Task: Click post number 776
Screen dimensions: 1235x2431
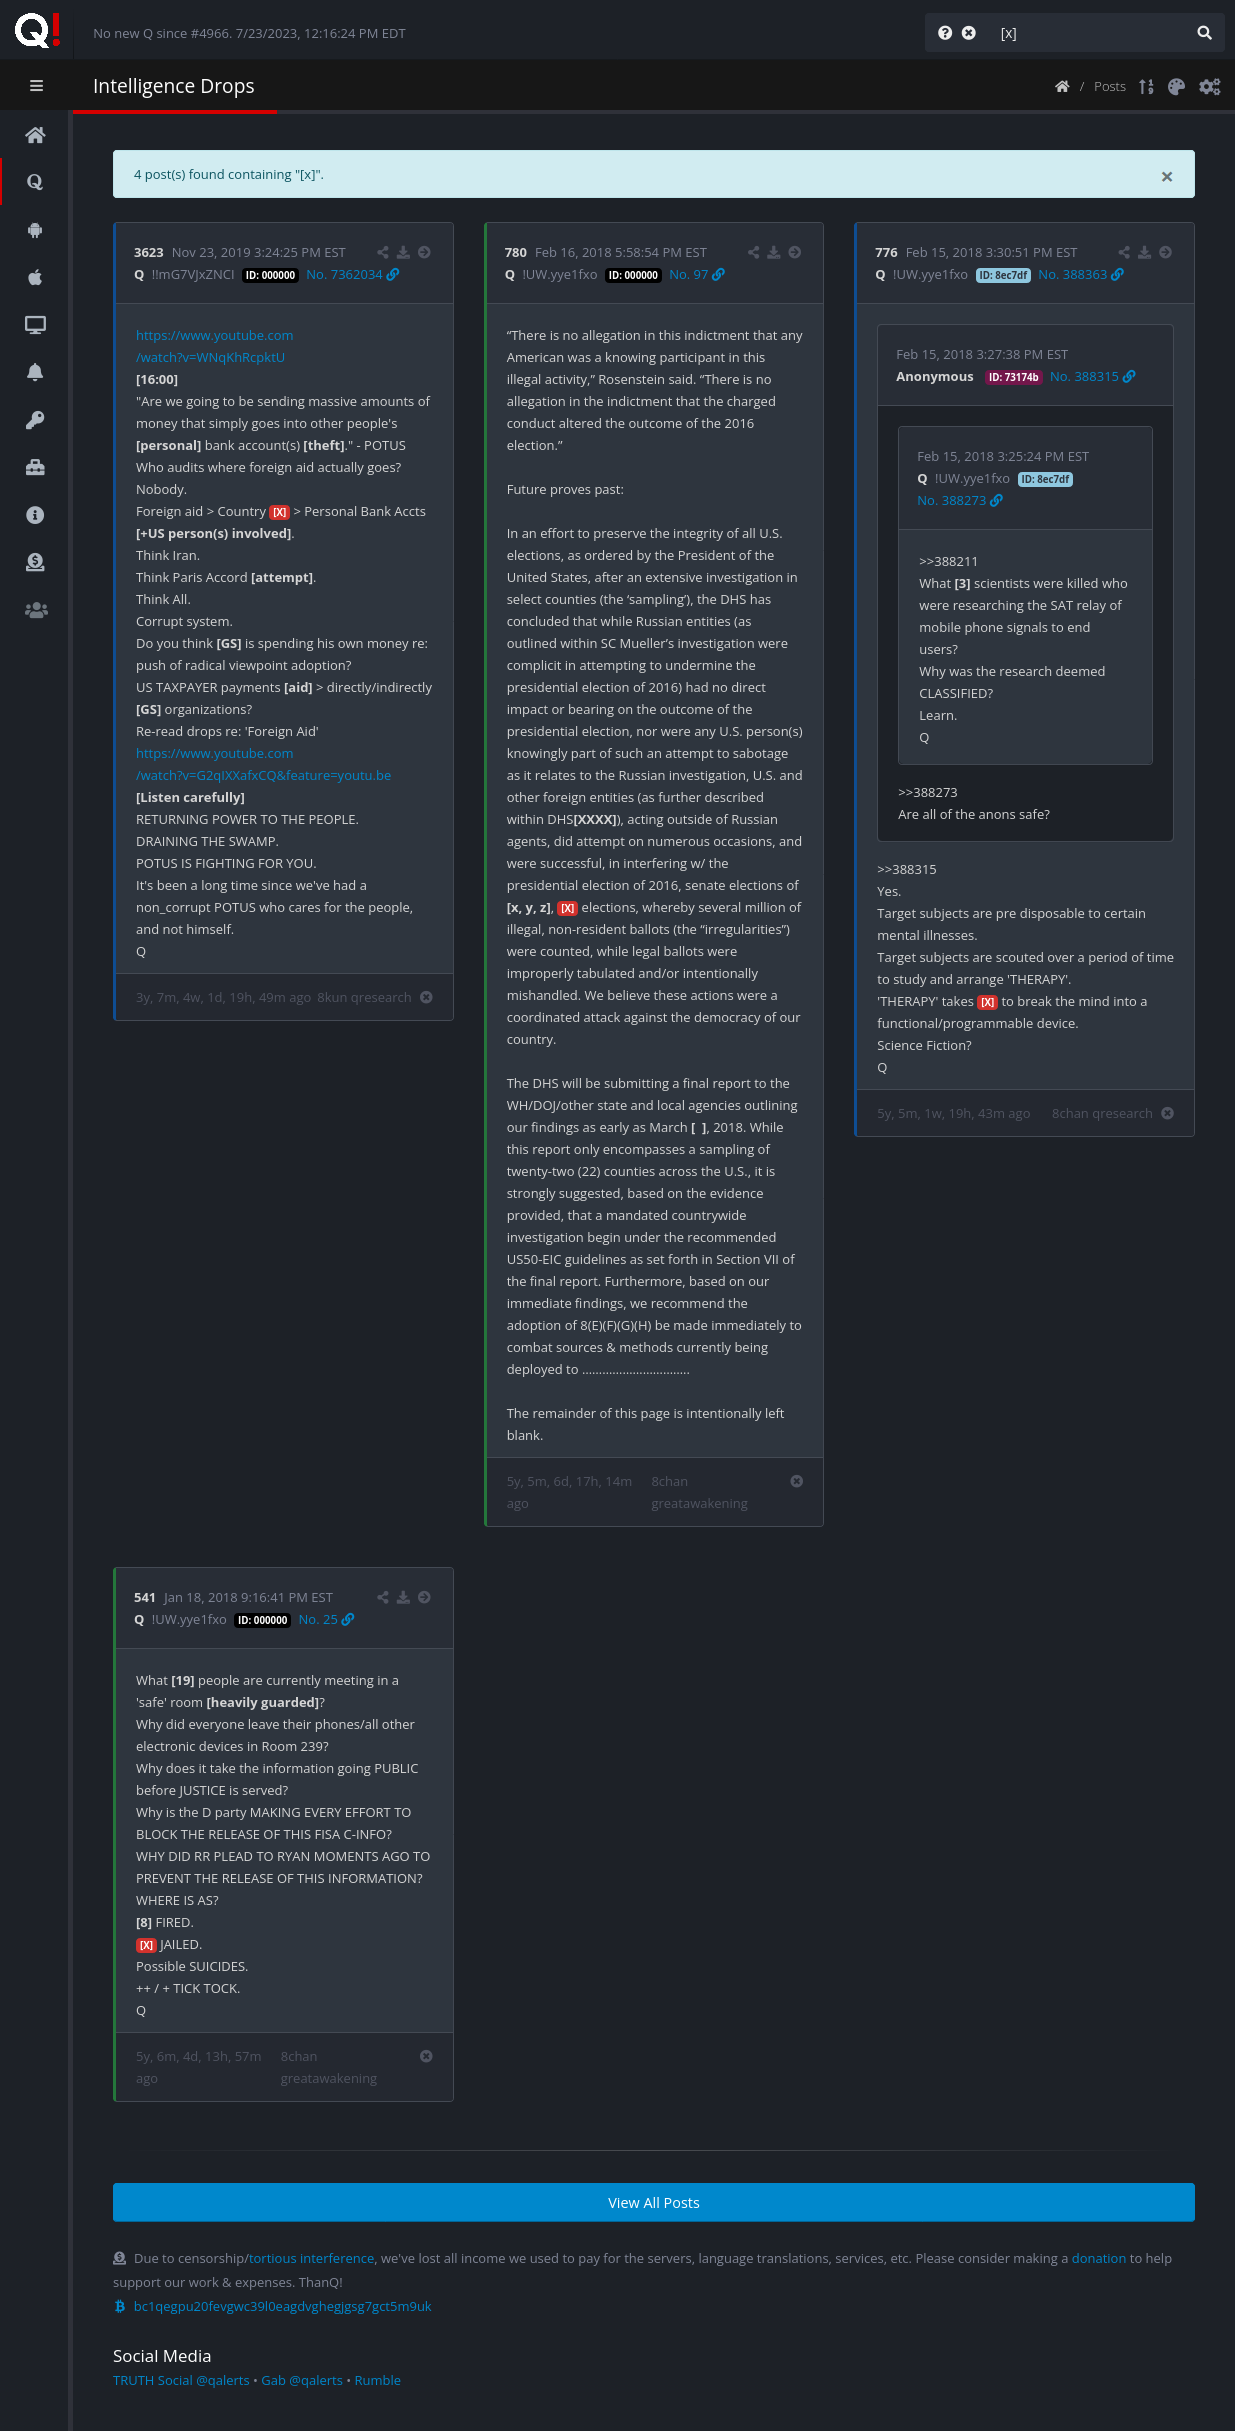Action: coord(886,253)
